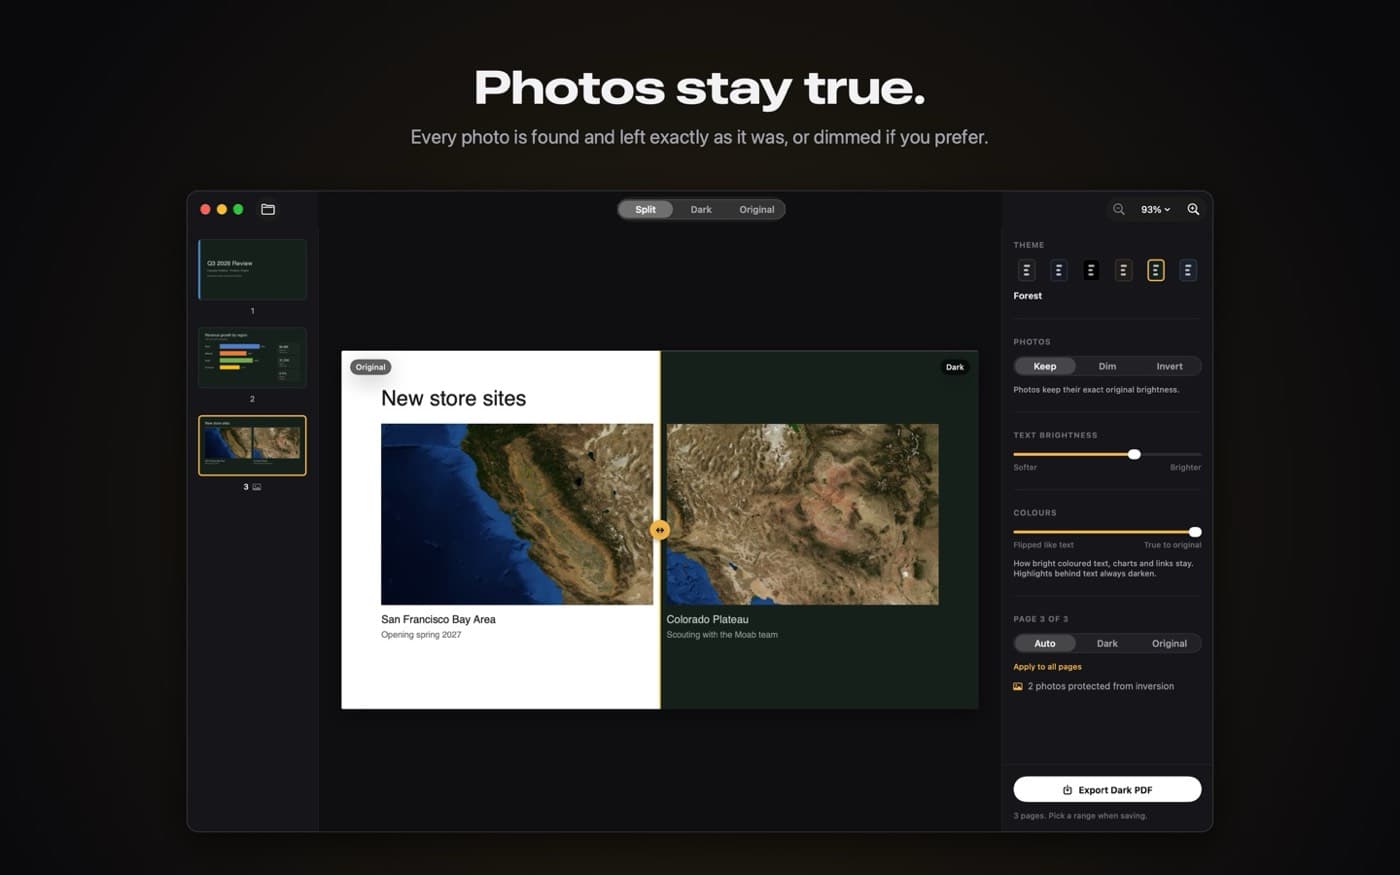Set Photos option to Dim
Image resolution: width=1400 pixels, height=875 pixels.
point(1107,366)
